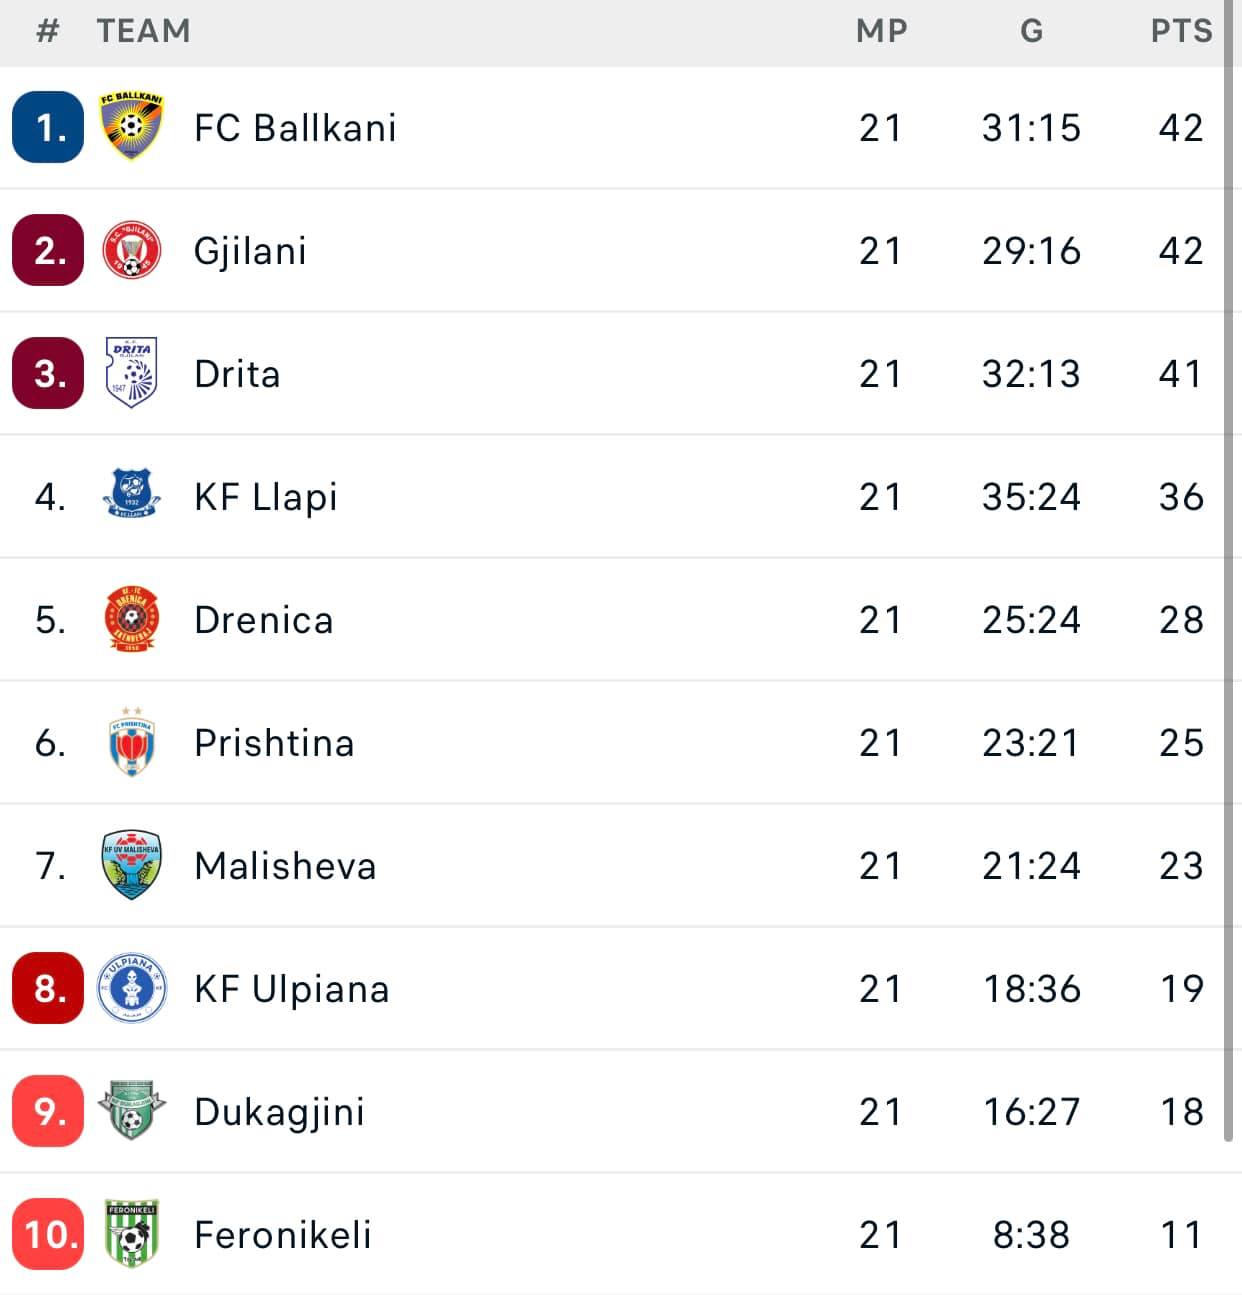The width and height of the screenshot is (1242, 1295).
Task: Open the Prishtina team name link
Action: [274, 743]
